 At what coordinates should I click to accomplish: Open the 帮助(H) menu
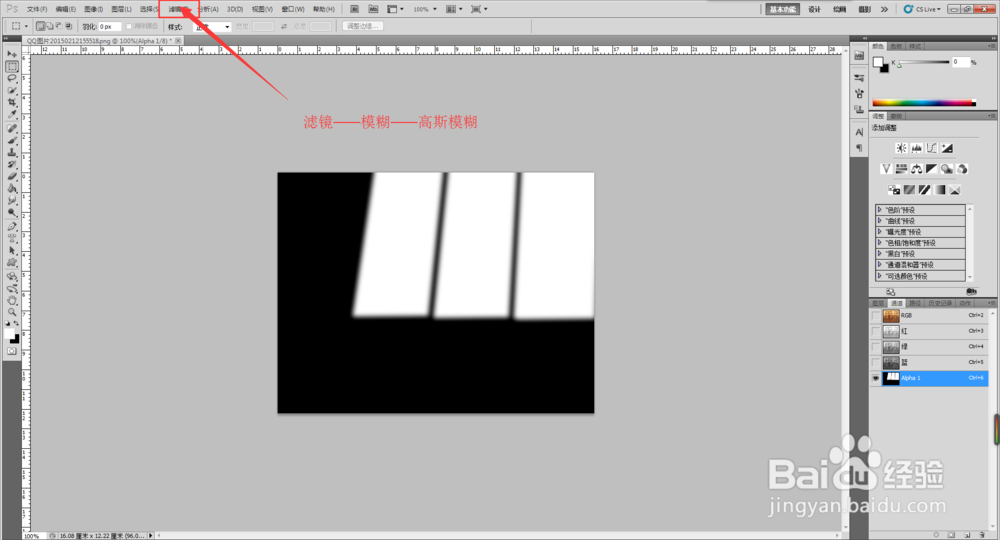(x=324, y=9)
